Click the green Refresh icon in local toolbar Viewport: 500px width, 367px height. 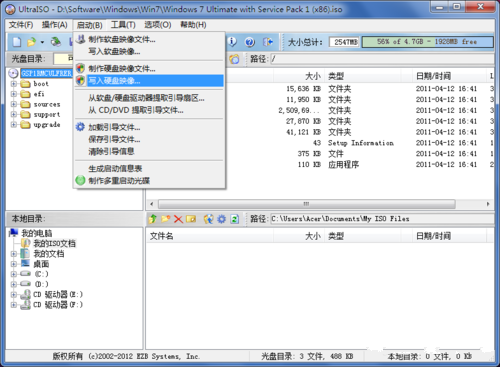(235, 219)
